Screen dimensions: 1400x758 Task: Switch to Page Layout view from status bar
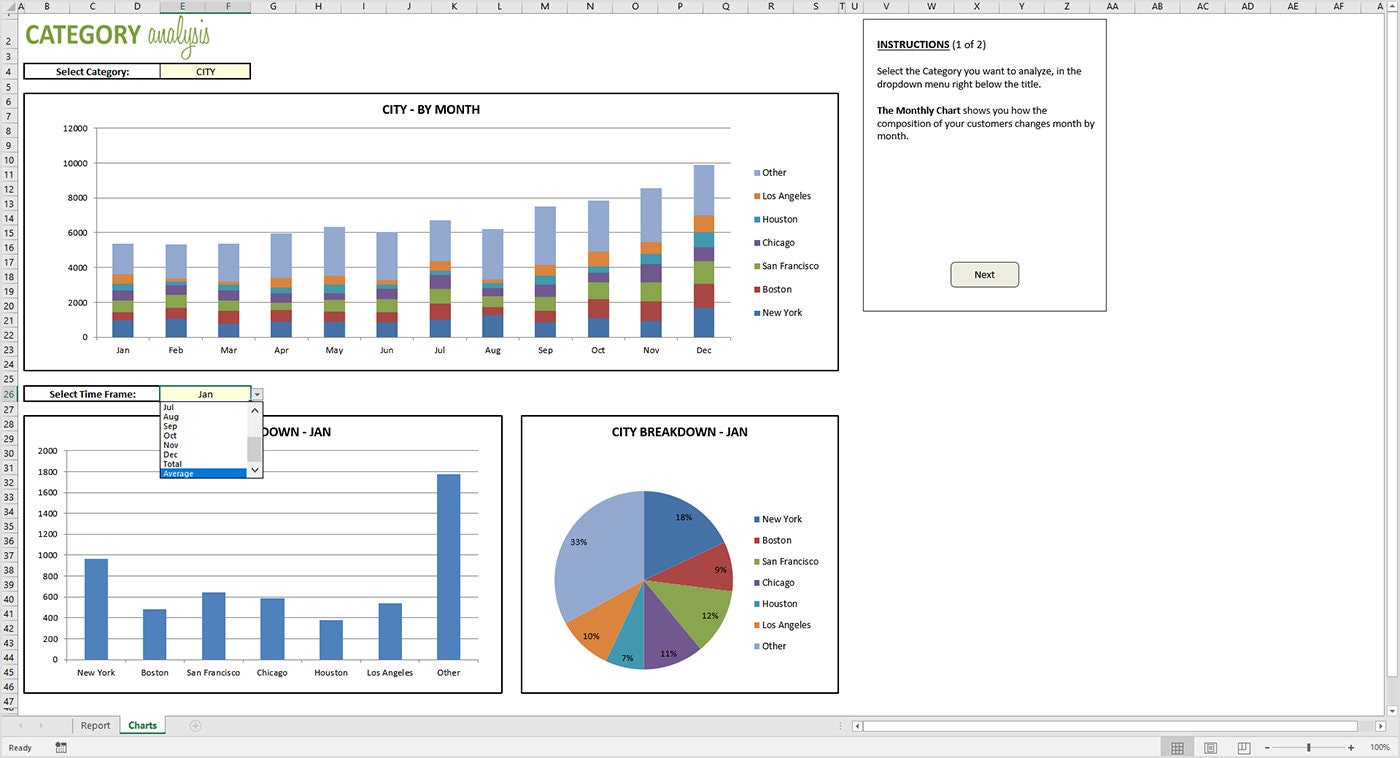1210,747
